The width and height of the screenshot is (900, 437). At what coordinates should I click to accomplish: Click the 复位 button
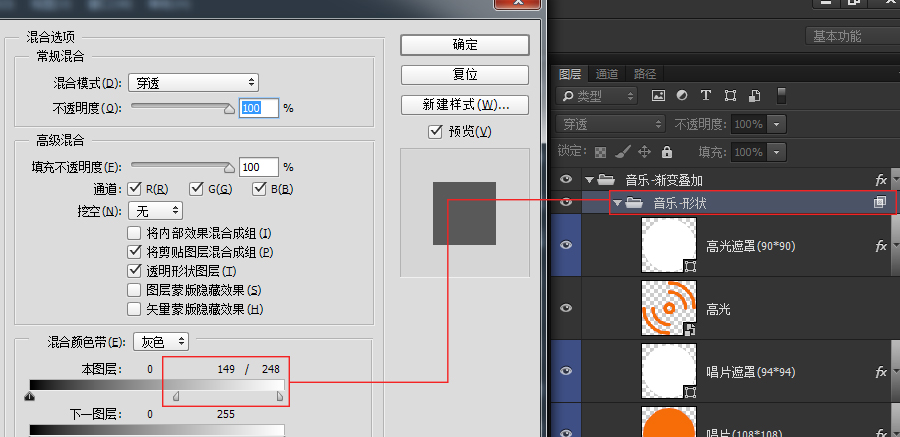(x=465, y=75)
